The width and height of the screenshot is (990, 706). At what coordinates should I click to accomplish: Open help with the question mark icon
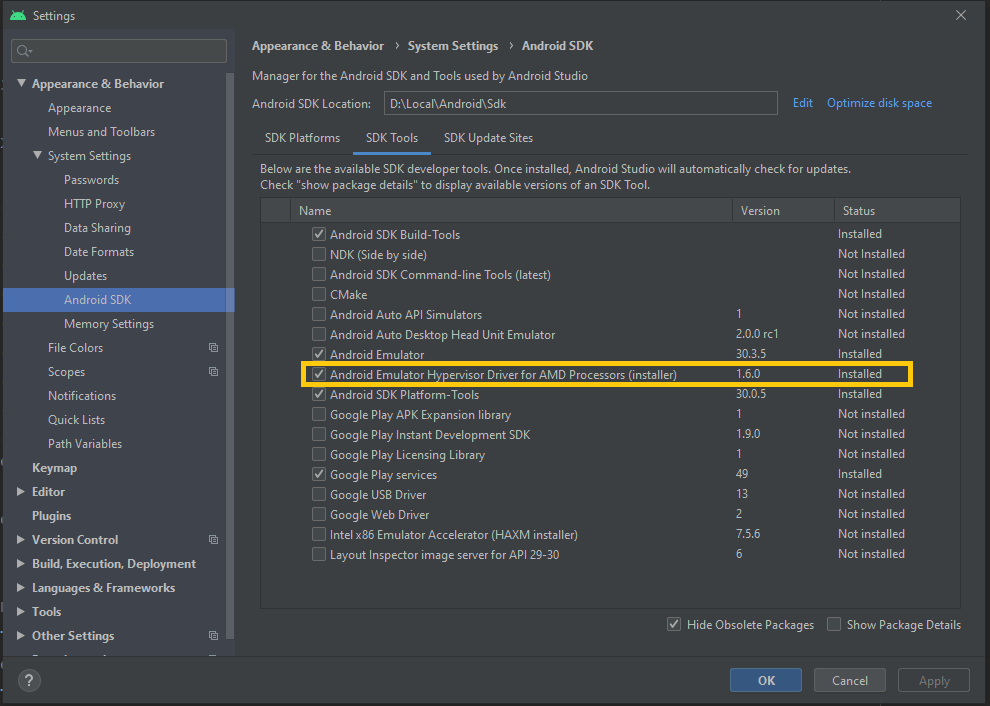coord(29,680)
